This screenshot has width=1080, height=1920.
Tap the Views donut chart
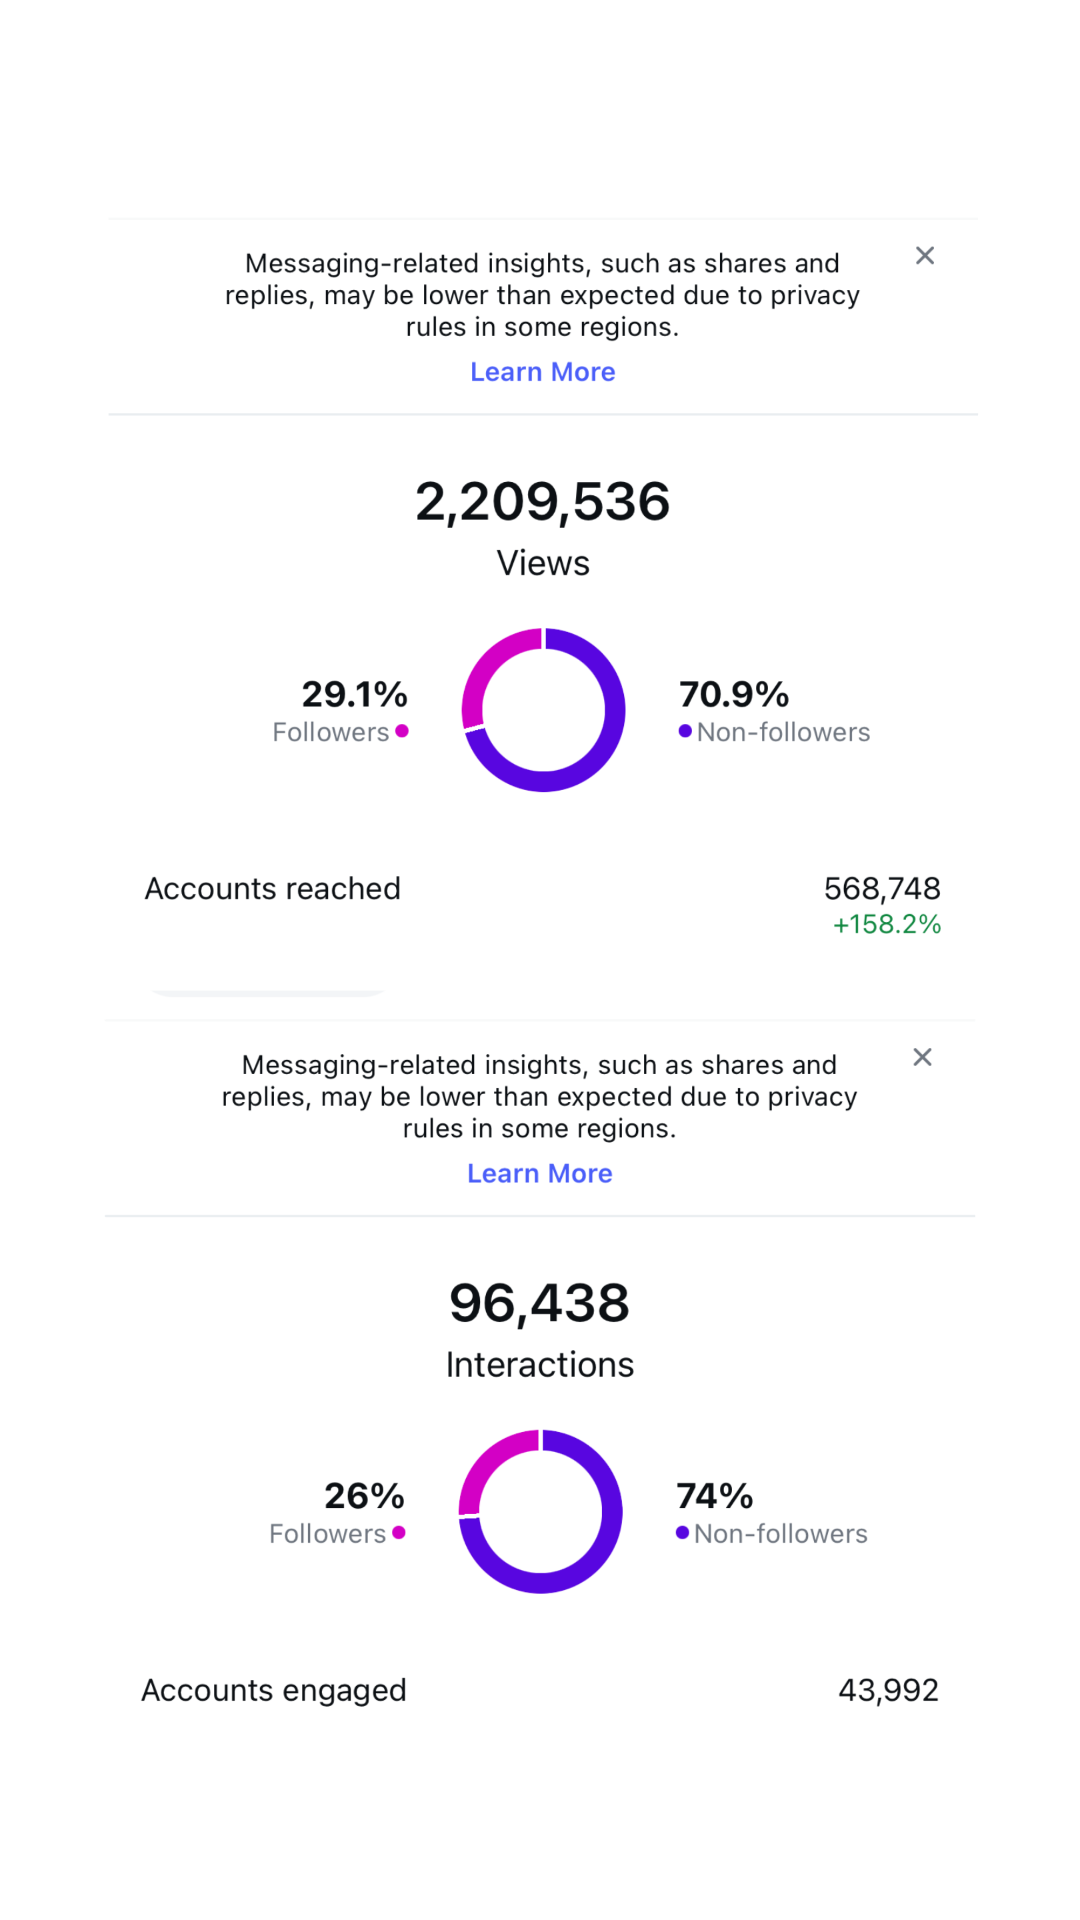pos(543,710)
